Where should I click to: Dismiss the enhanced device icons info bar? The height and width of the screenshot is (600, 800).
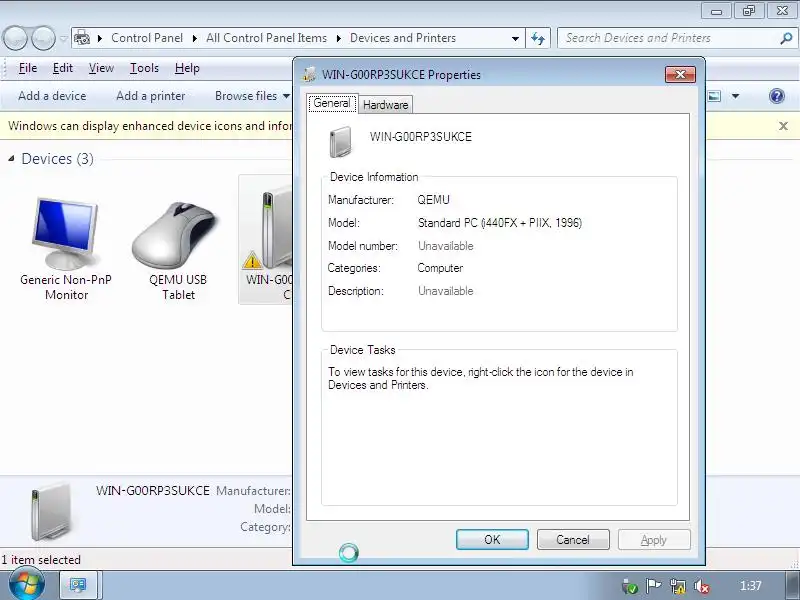[783, 126]
